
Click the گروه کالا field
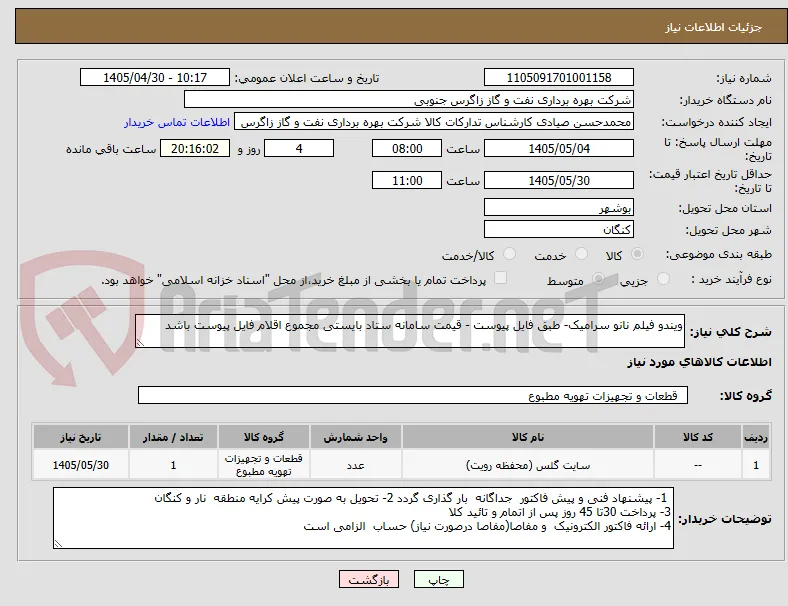pyautogui.click(x=413, y=395)
